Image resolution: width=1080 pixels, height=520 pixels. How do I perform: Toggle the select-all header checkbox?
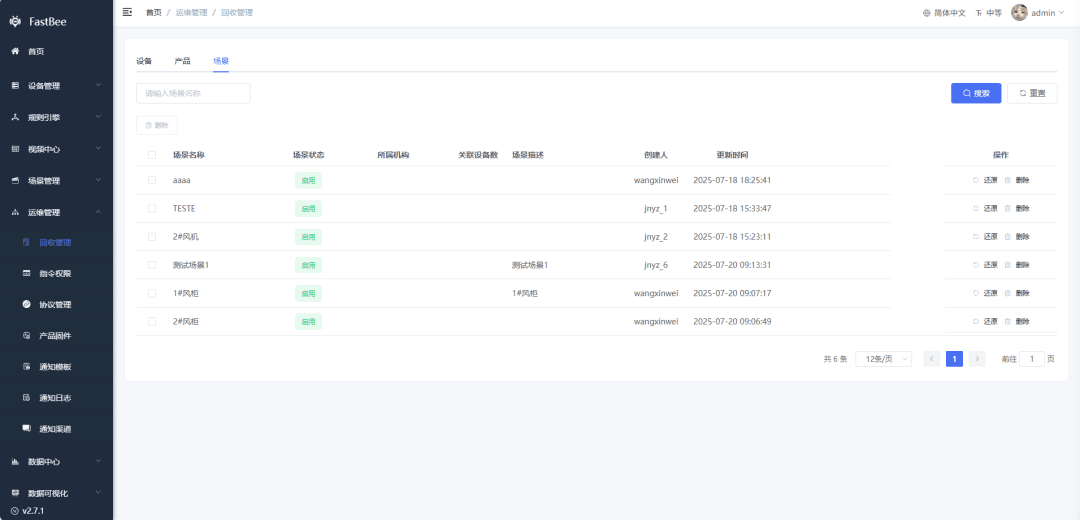click(152, 155)
